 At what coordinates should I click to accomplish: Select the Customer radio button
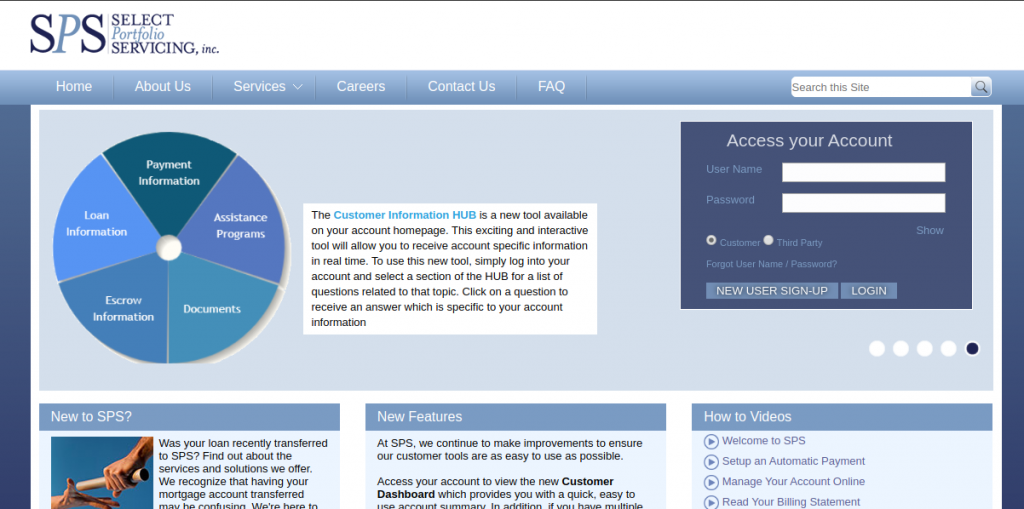pyautogui.click(x=711, y=240)
